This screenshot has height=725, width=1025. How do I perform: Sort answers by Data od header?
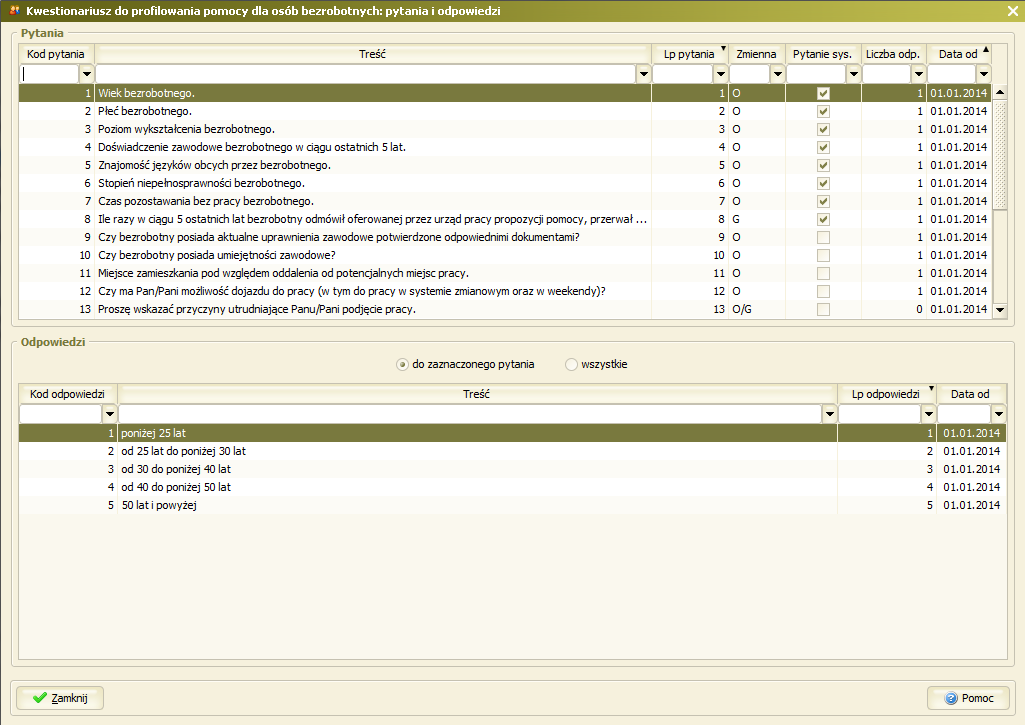(x=971, y=394)
